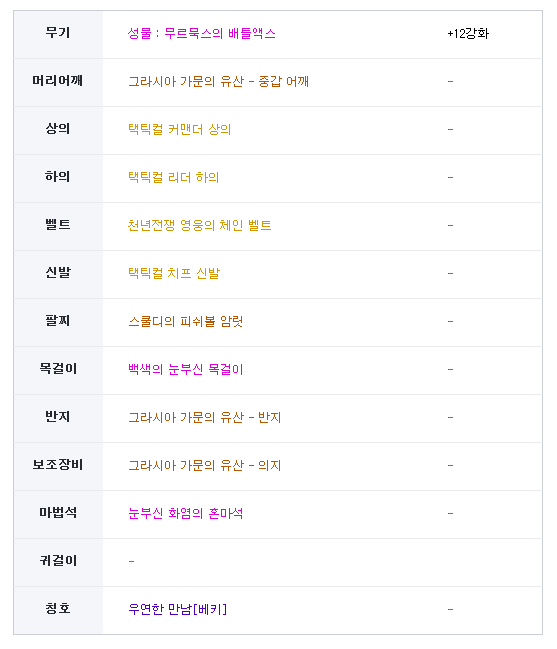Select the 칭호 row header
This screenshot has width=557, height=649.
coord(58,609)
